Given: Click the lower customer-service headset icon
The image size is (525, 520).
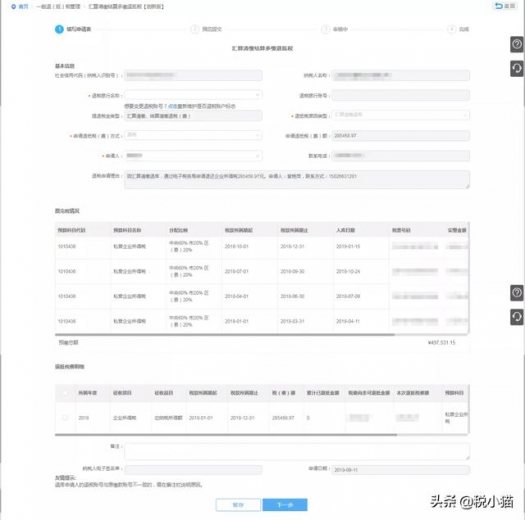Looking at the screenshot, I should click(x=517, y=317).
